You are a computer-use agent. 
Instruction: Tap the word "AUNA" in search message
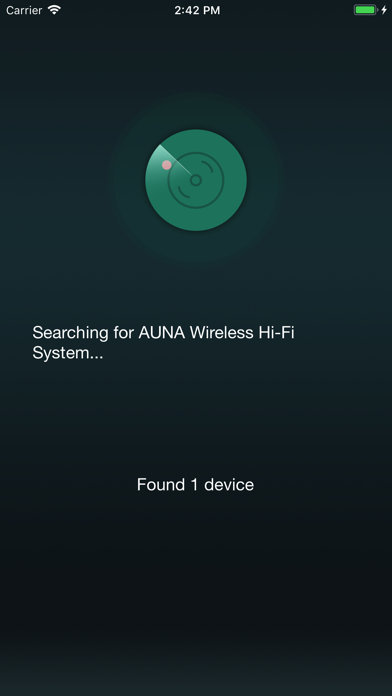(x=162, y=332)
